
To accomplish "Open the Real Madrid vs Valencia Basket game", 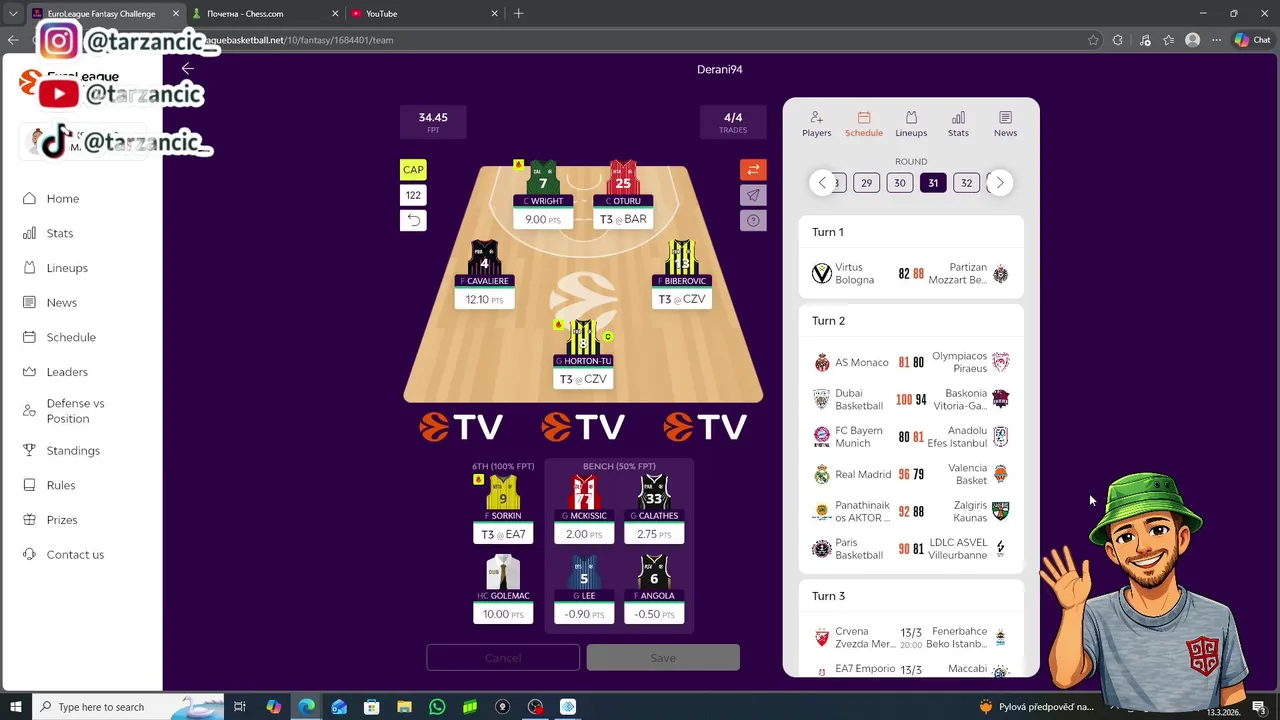I will pos(911,474).
